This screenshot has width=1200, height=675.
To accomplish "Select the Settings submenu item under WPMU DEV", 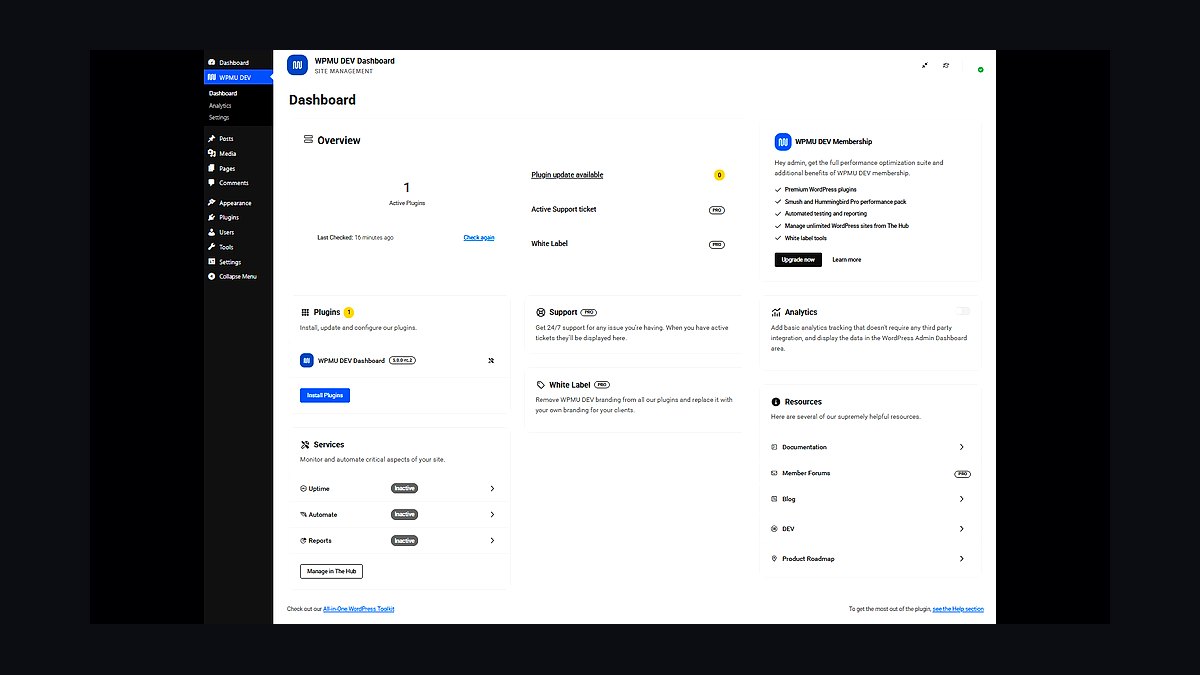I will 219,118.
